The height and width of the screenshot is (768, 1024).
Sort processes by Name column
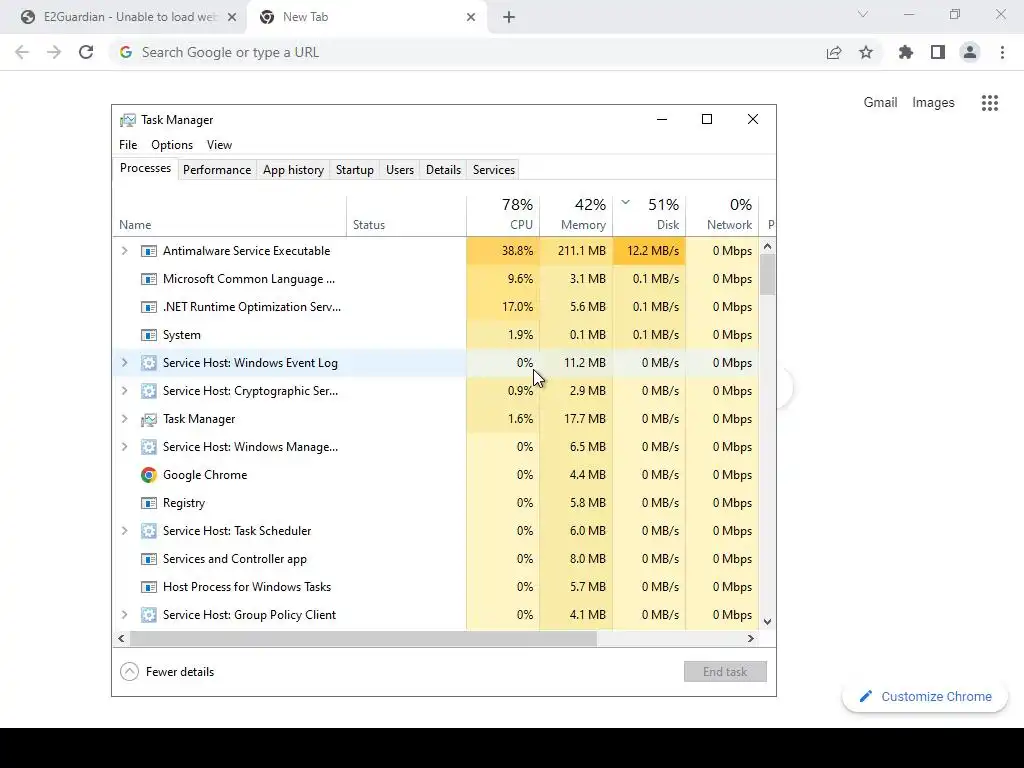coord(229,216)
